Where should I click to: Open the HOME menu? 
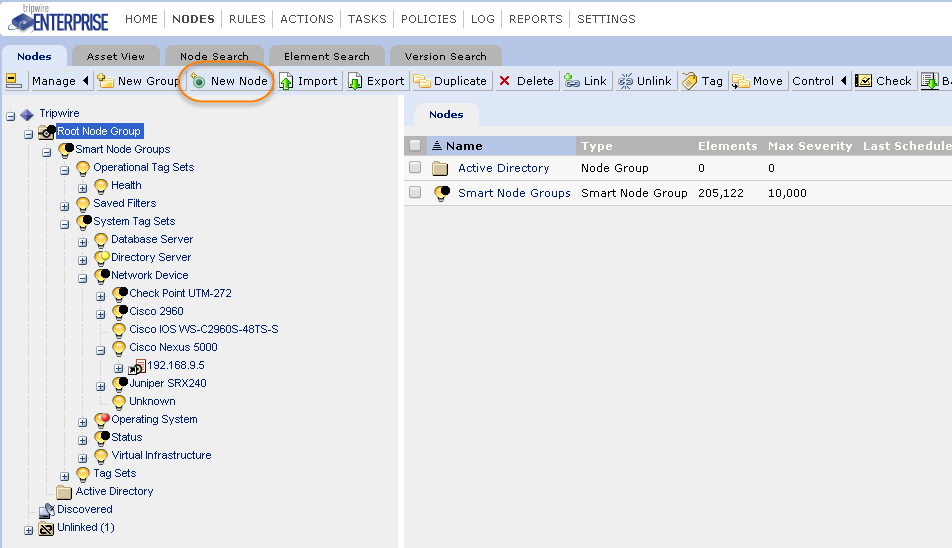click(141, 19)
